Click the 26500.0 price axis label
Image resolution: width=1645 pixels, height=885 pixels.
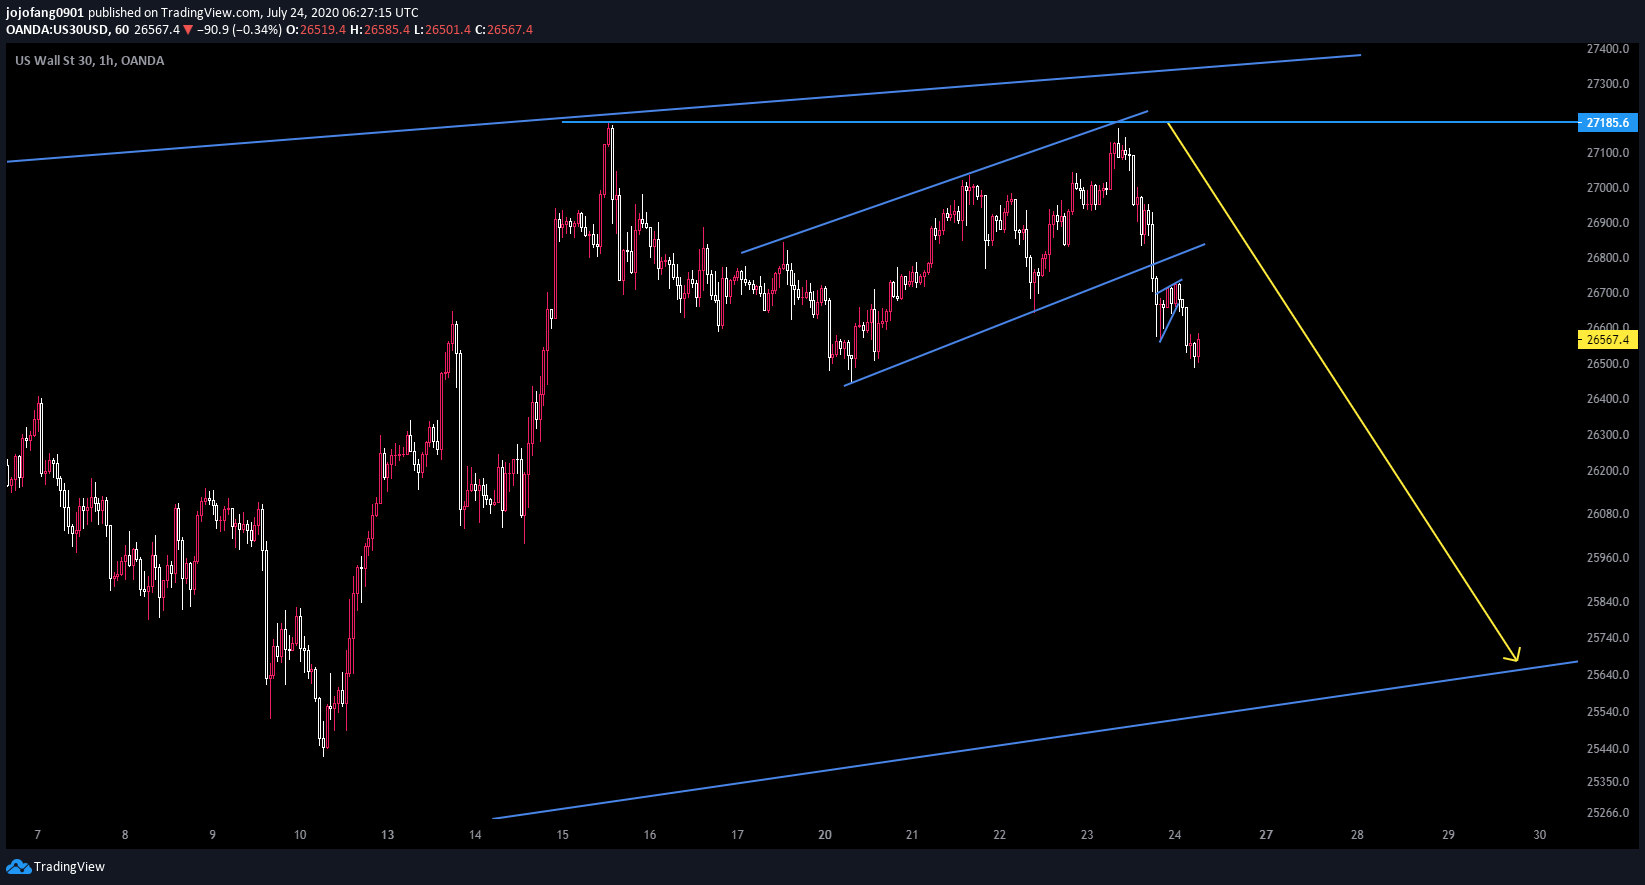point(1608,364)
